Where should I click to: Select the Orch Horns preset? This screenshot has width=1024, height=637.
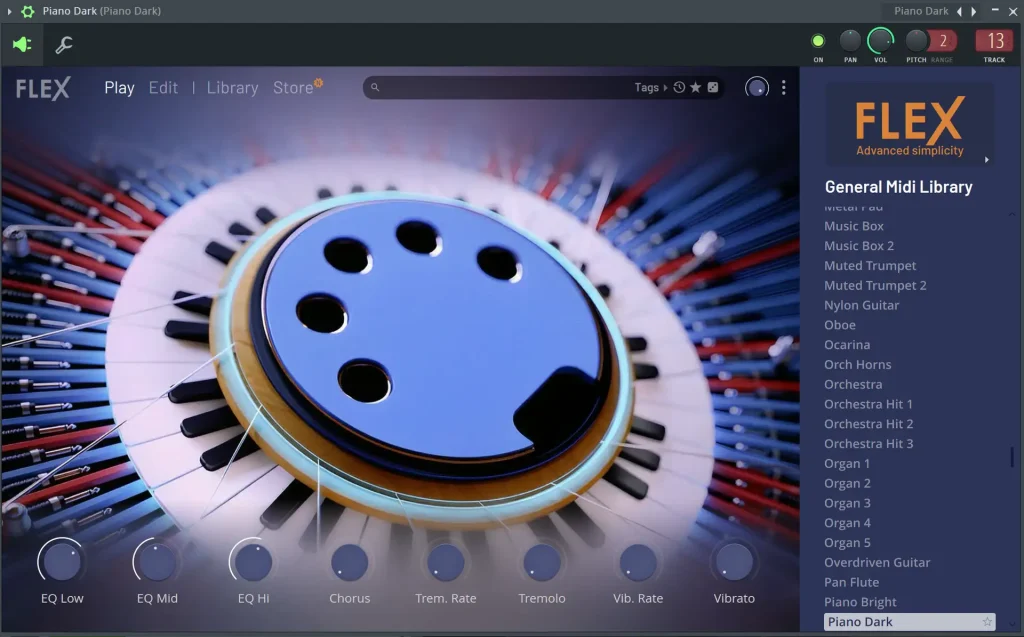tap(857, 365)
